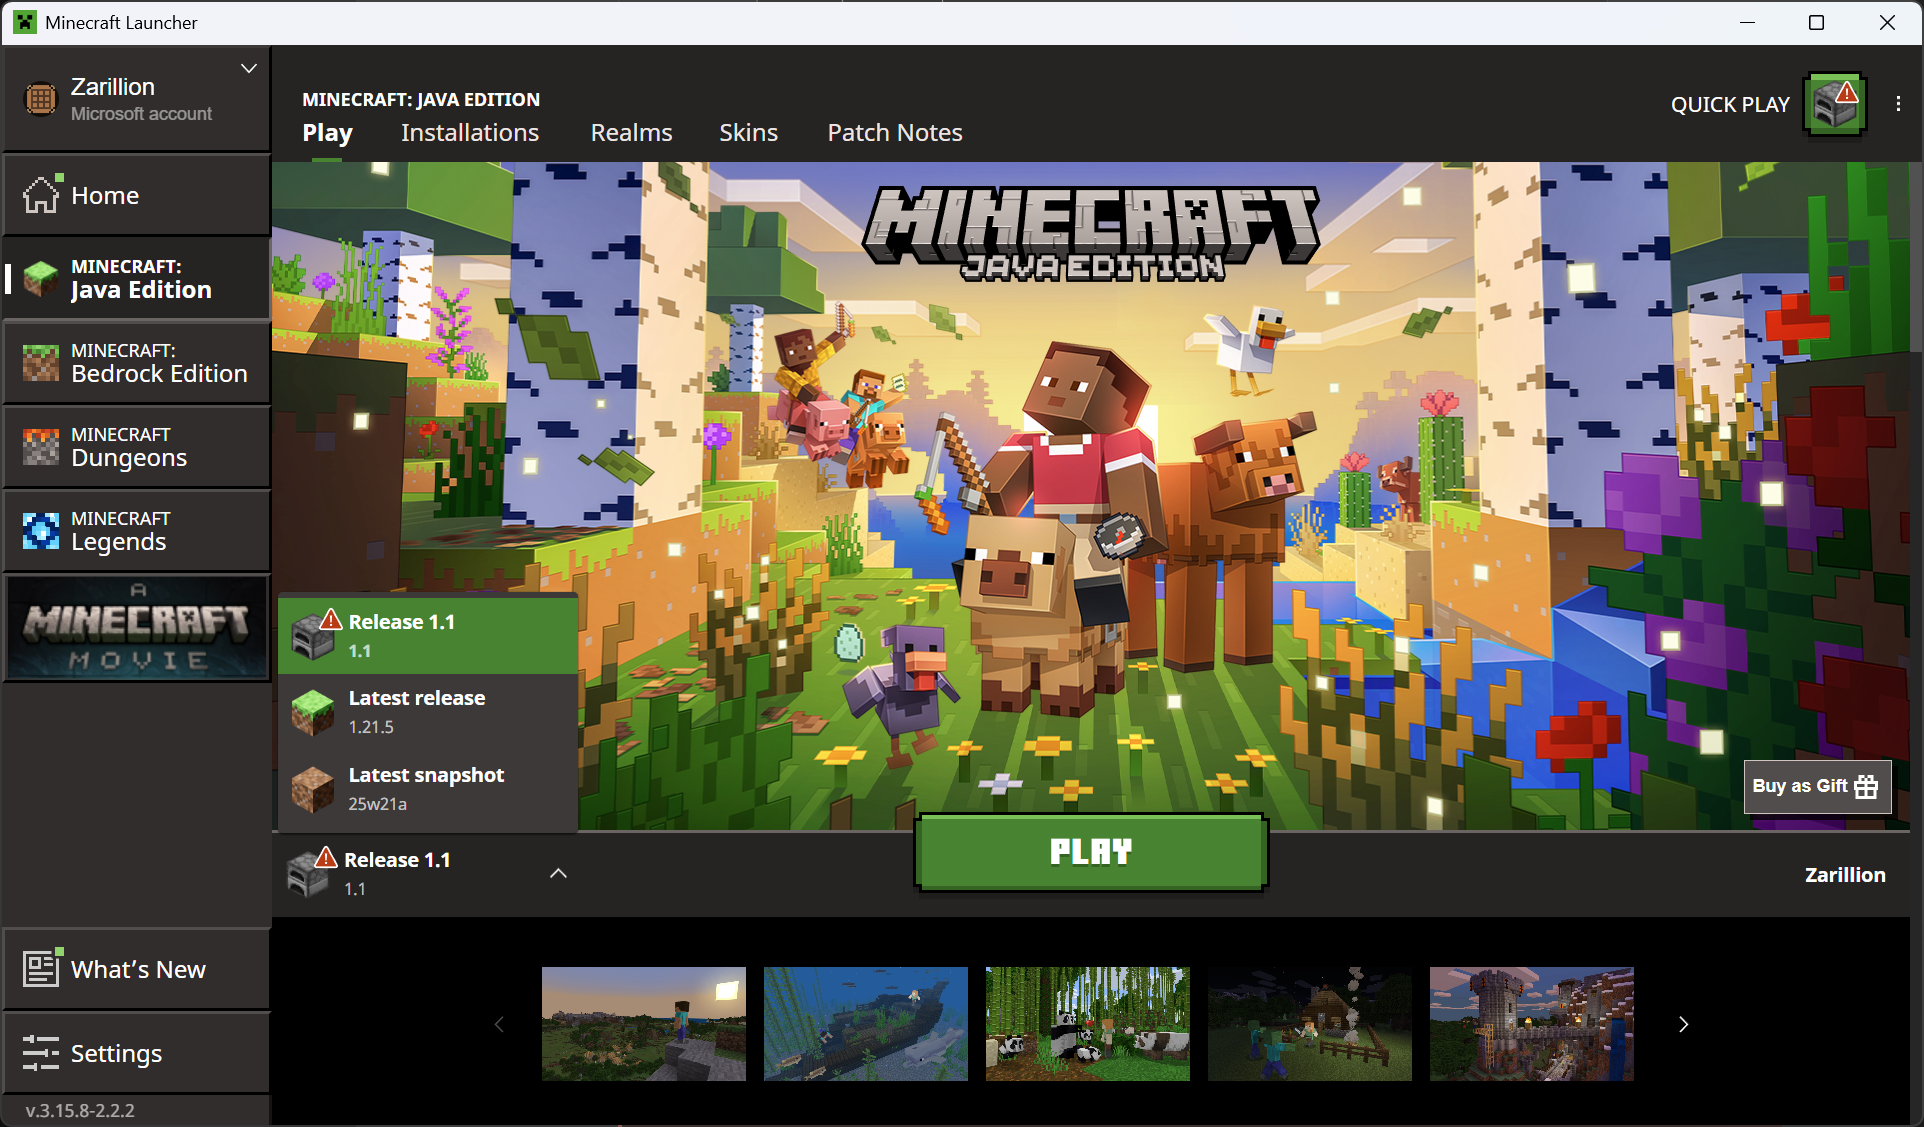Select Minecraft Legends in sidebar
The width and height of the screenshot is (1924, 1127).
(137, 531)
